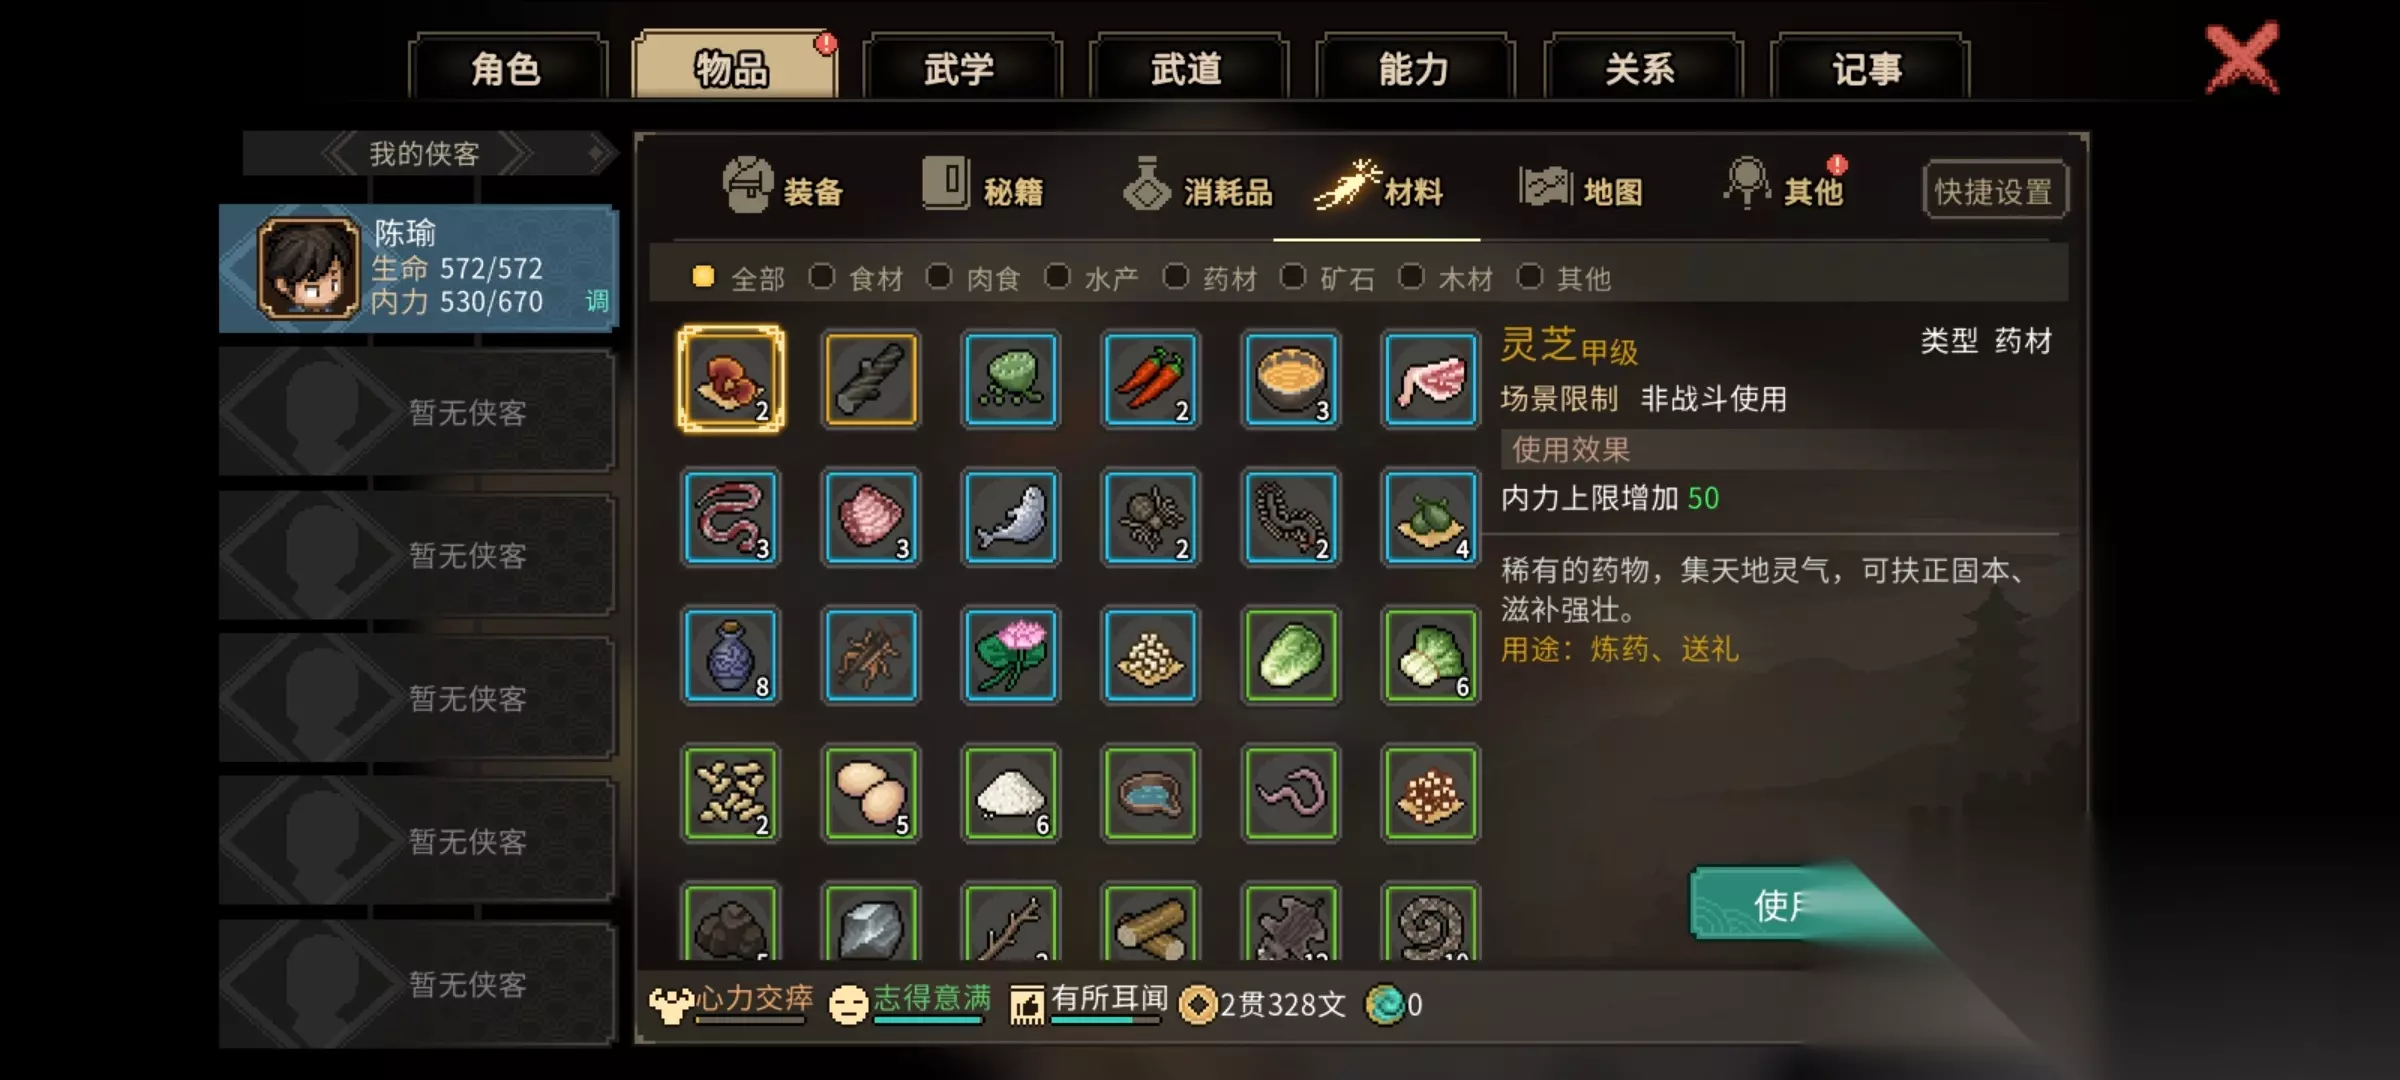Select the blue porcelain vase item
Screen dimensions: 2400x1080
(731, 656)
